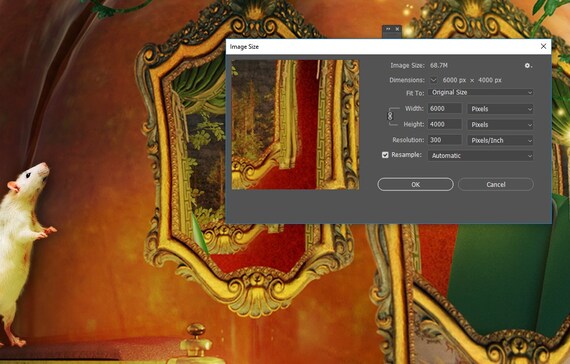Open the Fit To Original Size dropdown
570x364 pixels.
pyautogui.click(x=481, y=93)
